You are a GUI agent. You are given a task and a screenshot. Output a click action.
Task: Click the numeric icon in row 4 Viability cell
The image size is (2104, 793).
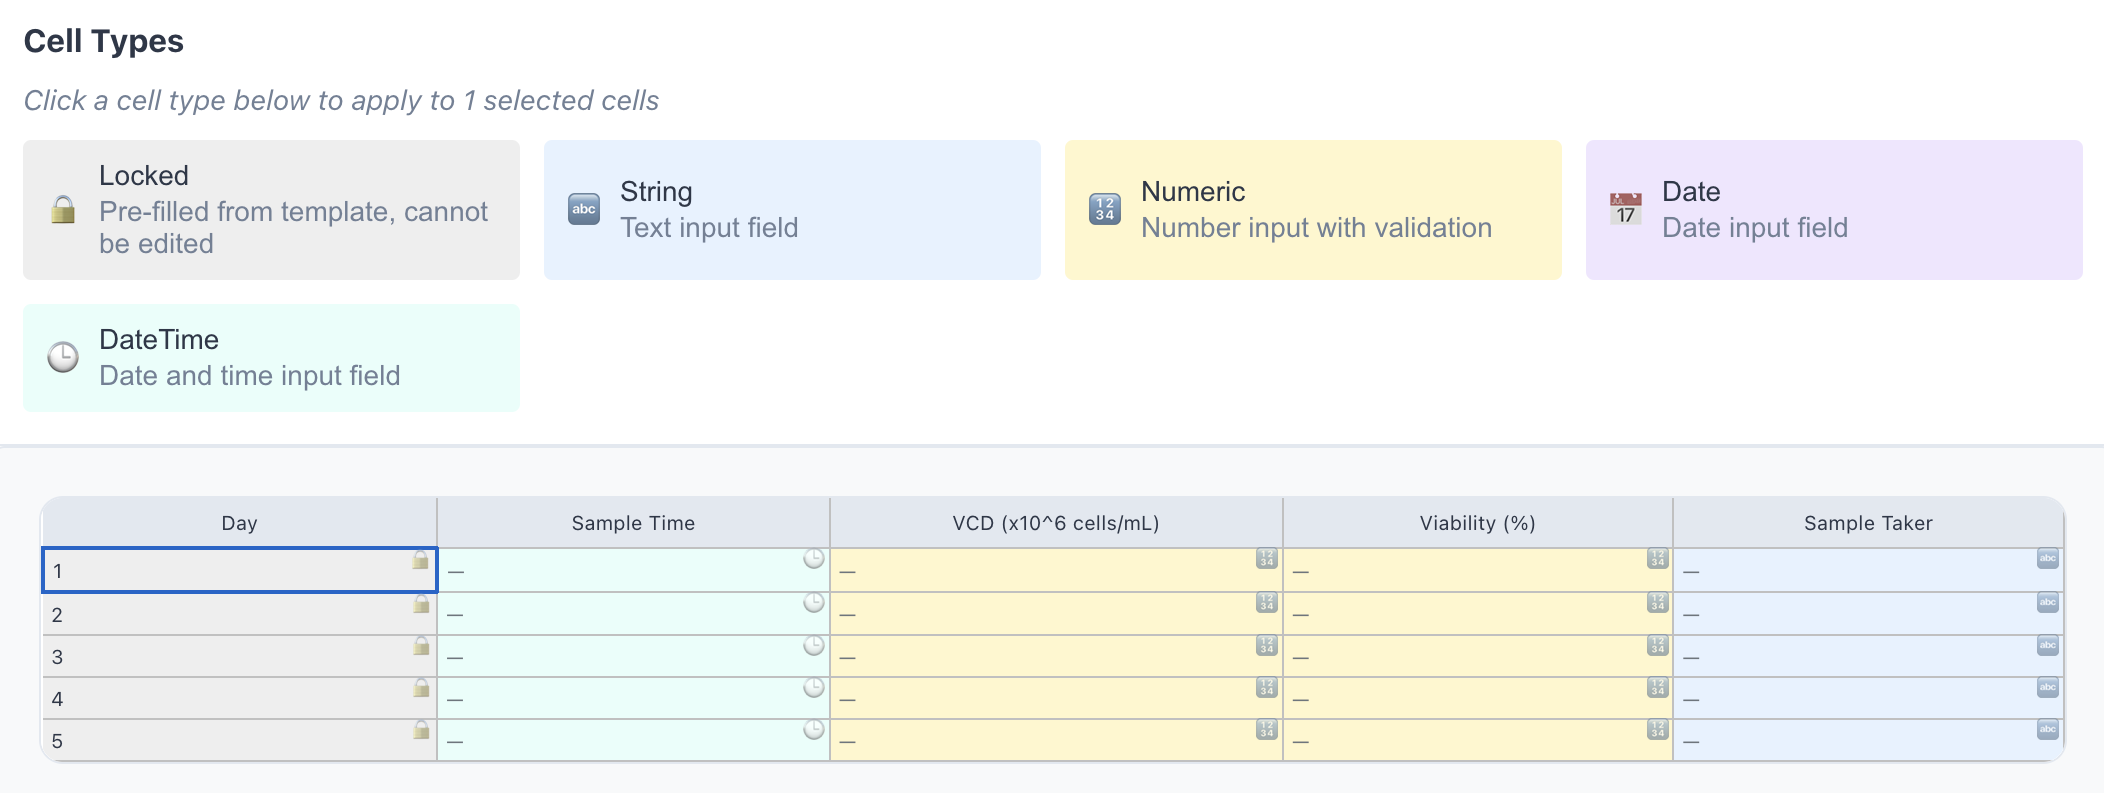(1658, 688)
